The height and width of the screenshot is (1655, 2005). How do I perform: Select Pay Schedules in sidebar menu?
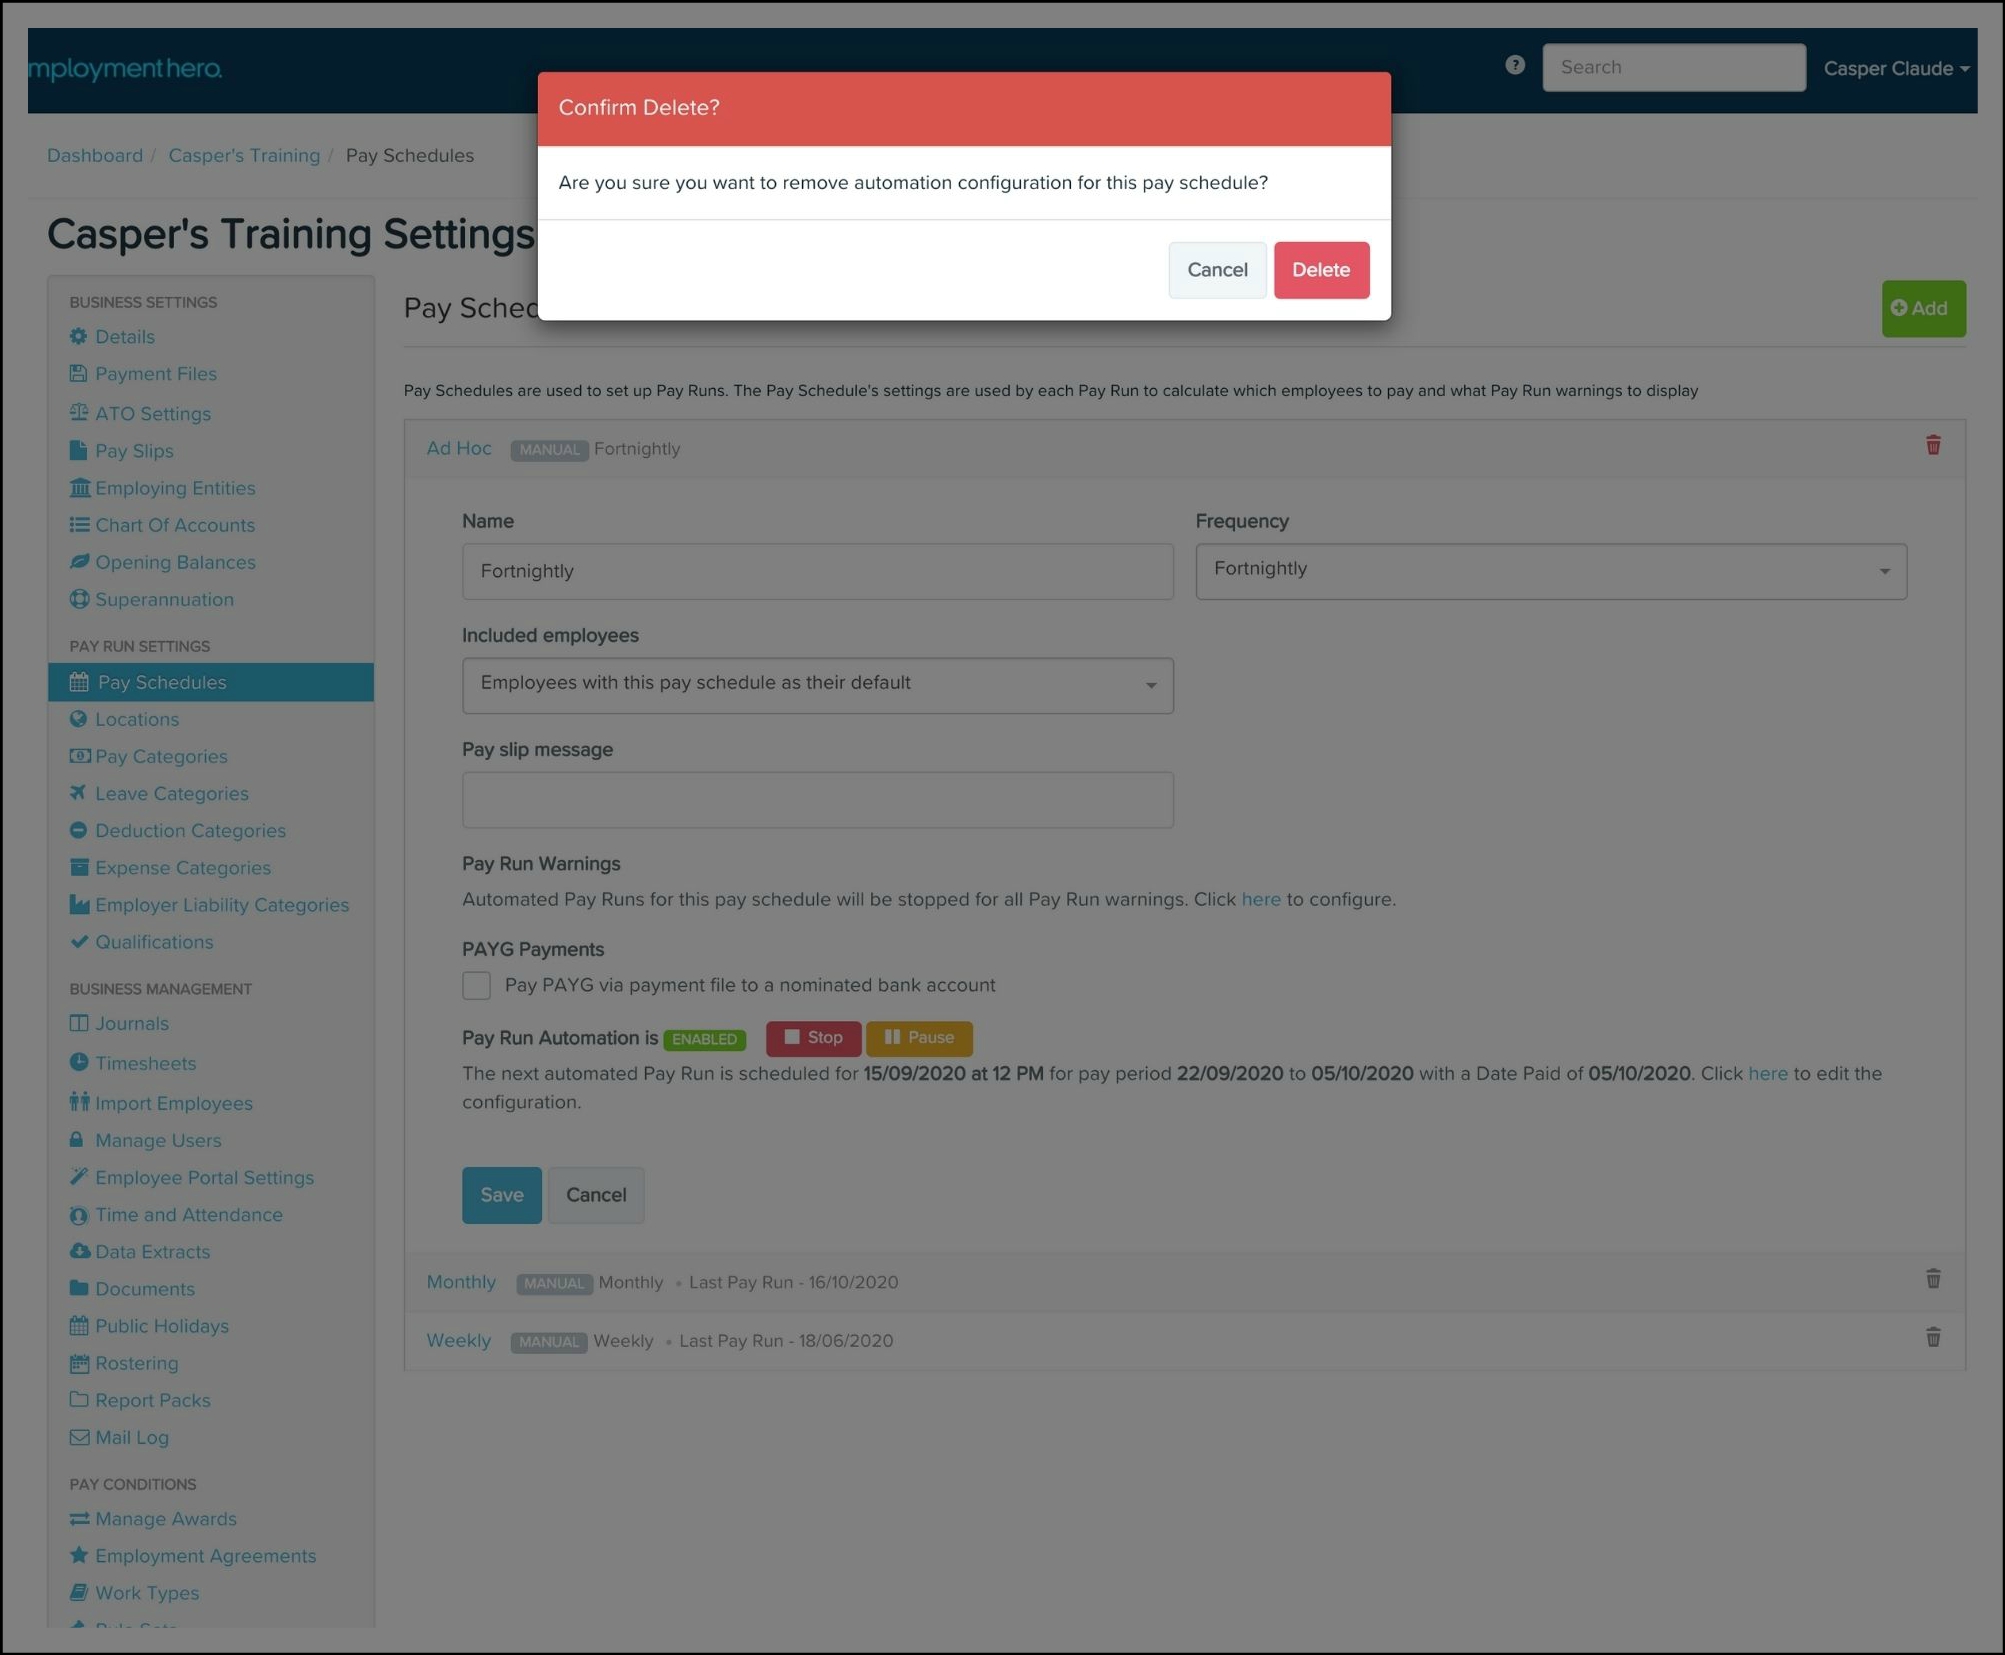pyautogui.click(x=161, y=682)
